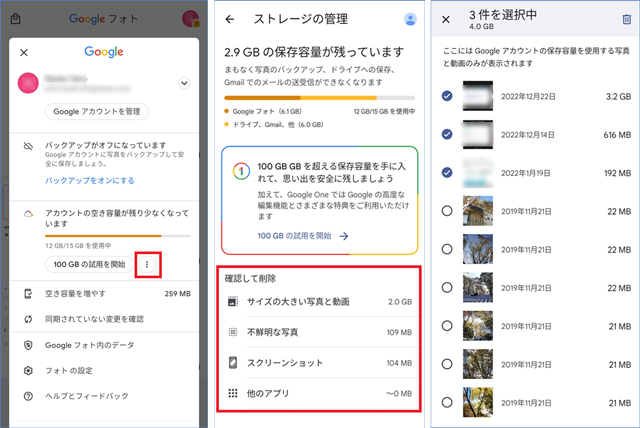
Task: Click the 4.0 GB selected size text
Action: pyautogui.click(x=482, y=27)
